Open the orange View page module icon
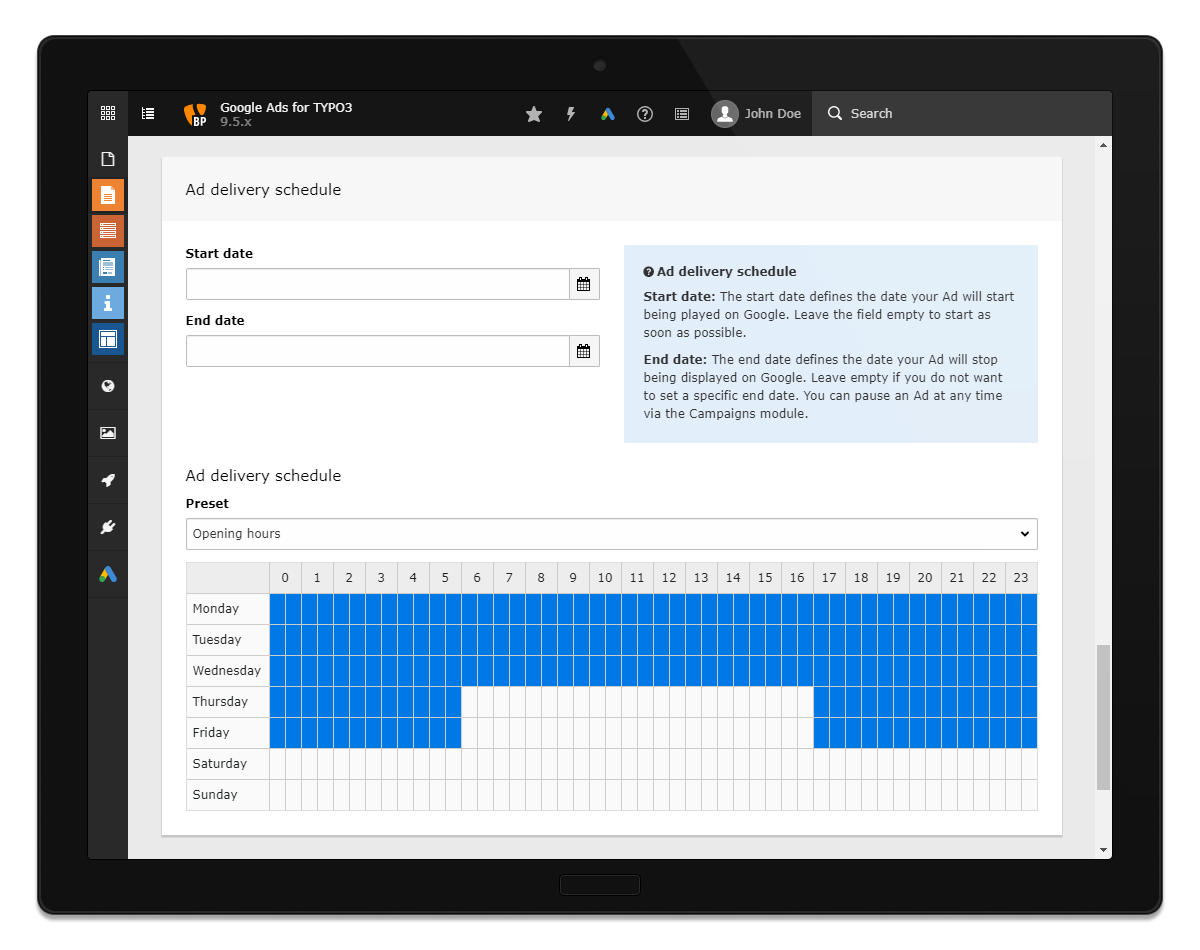Image resolution: width=1200 pixels, height=950 pixels. click(108, 195)
